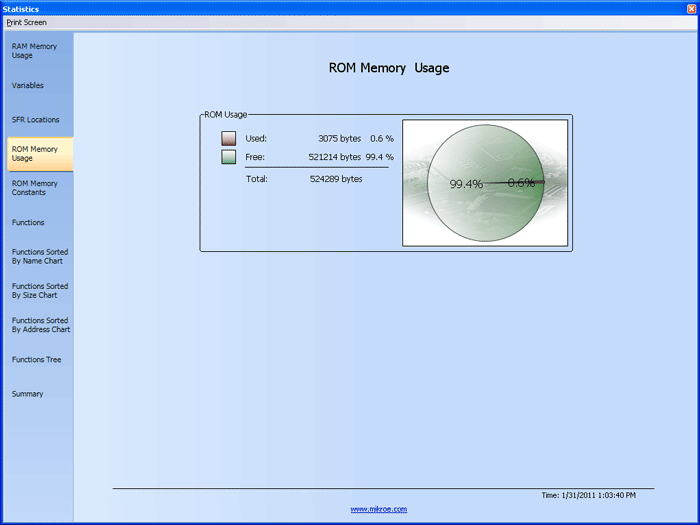The image size is (700, 525).
Task: Click the red Used color swatch
Action: (x=229, y=138)
